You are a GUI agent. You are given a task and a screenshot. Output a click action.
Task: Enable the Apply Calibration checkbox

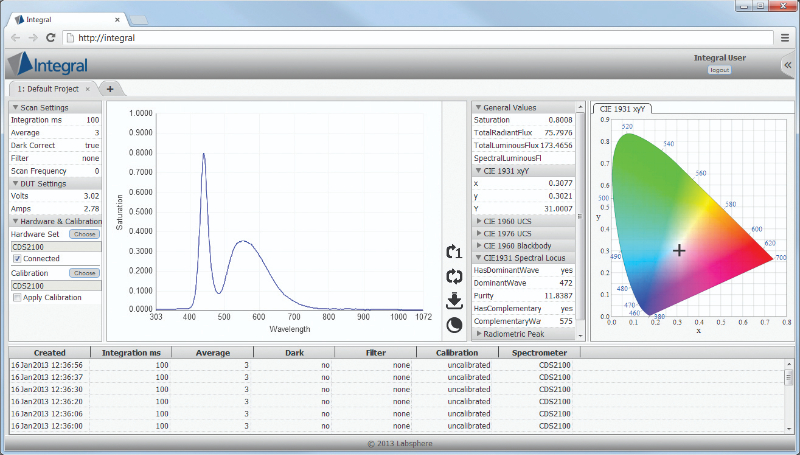click(16, 298)
